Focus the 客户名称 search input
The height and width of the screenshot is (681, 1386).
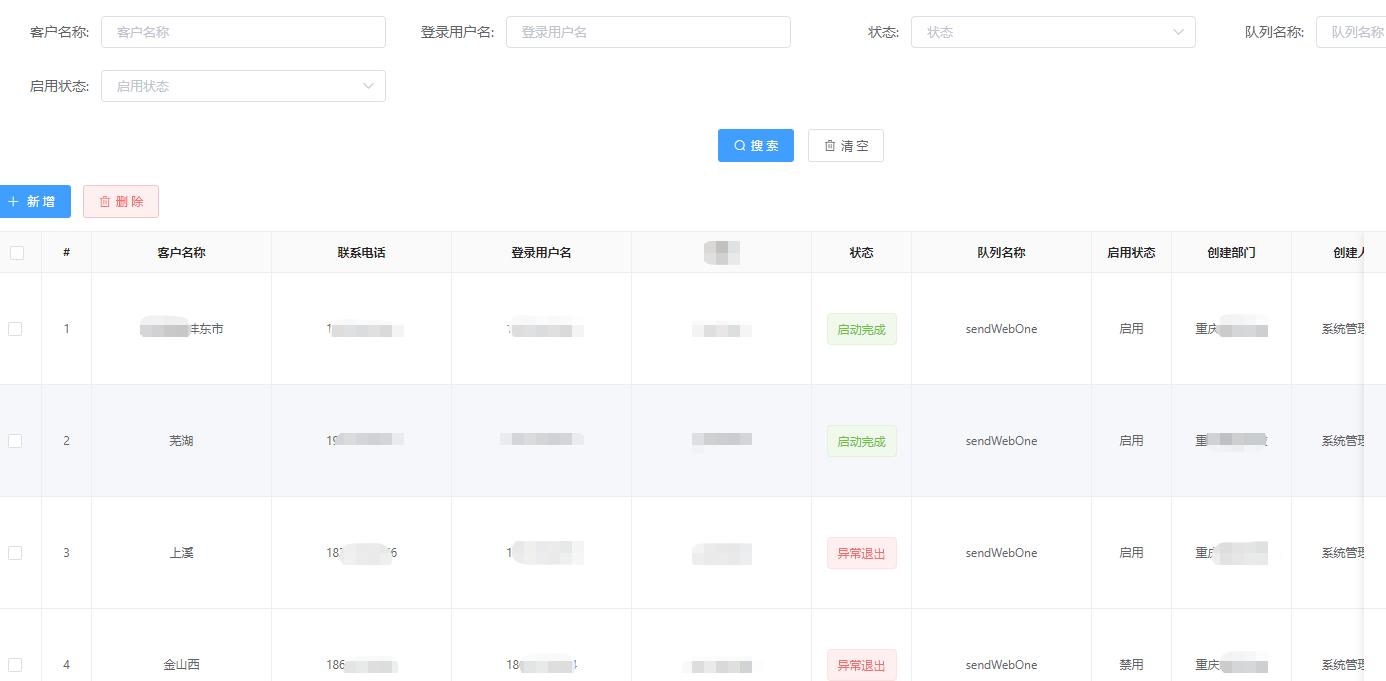pyautogui.click(x=243, y=32)
